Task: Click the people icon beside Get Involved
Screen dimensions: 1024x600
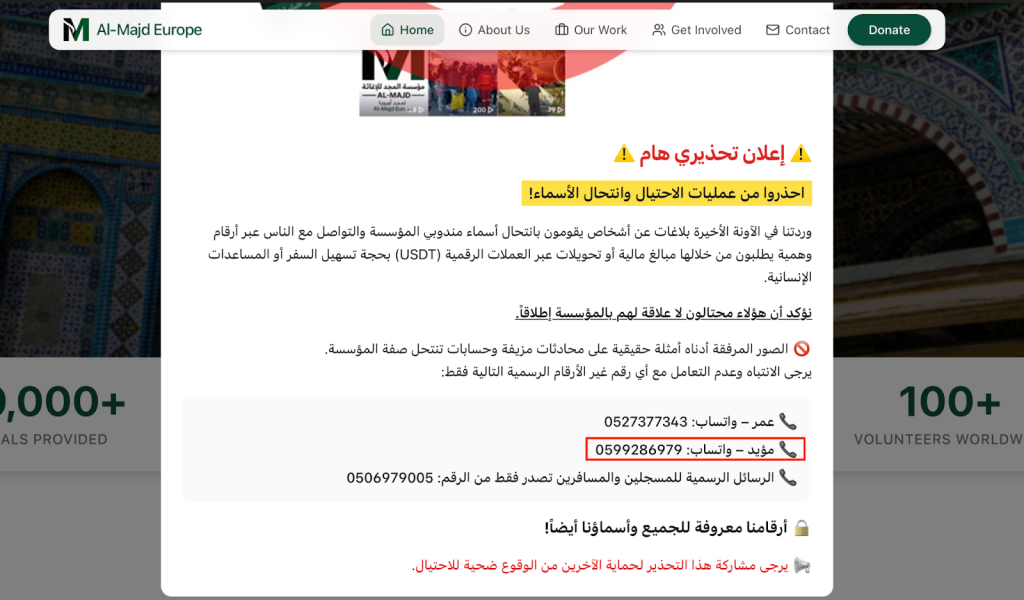Action: click(x=658, y=30)
